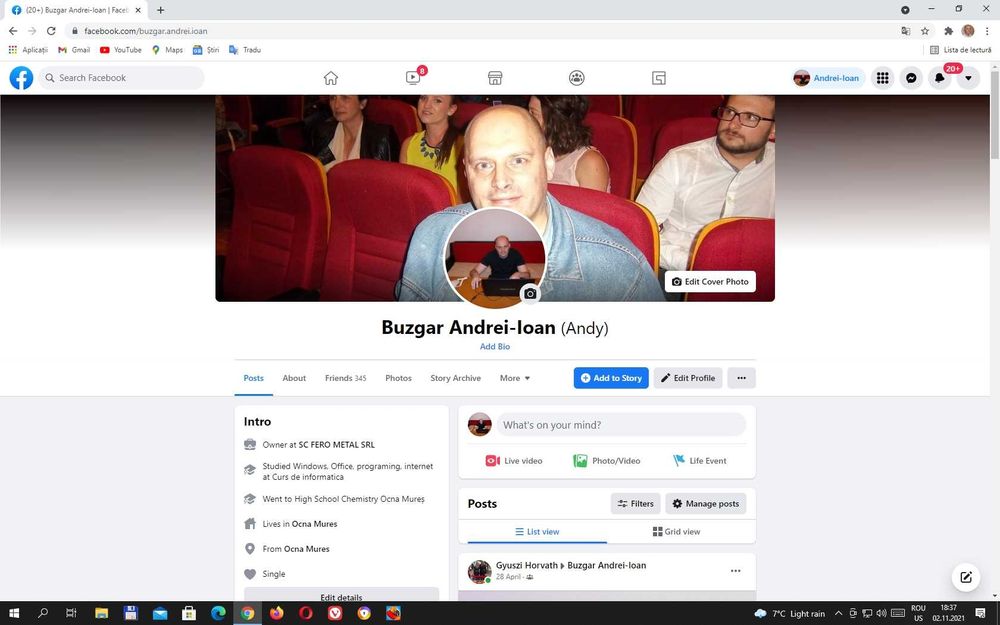The height and width of the screenshot is (625, 1000).
Task: Click the What's on your mind field
Action: pyautogui.click(x=621, y=425)
